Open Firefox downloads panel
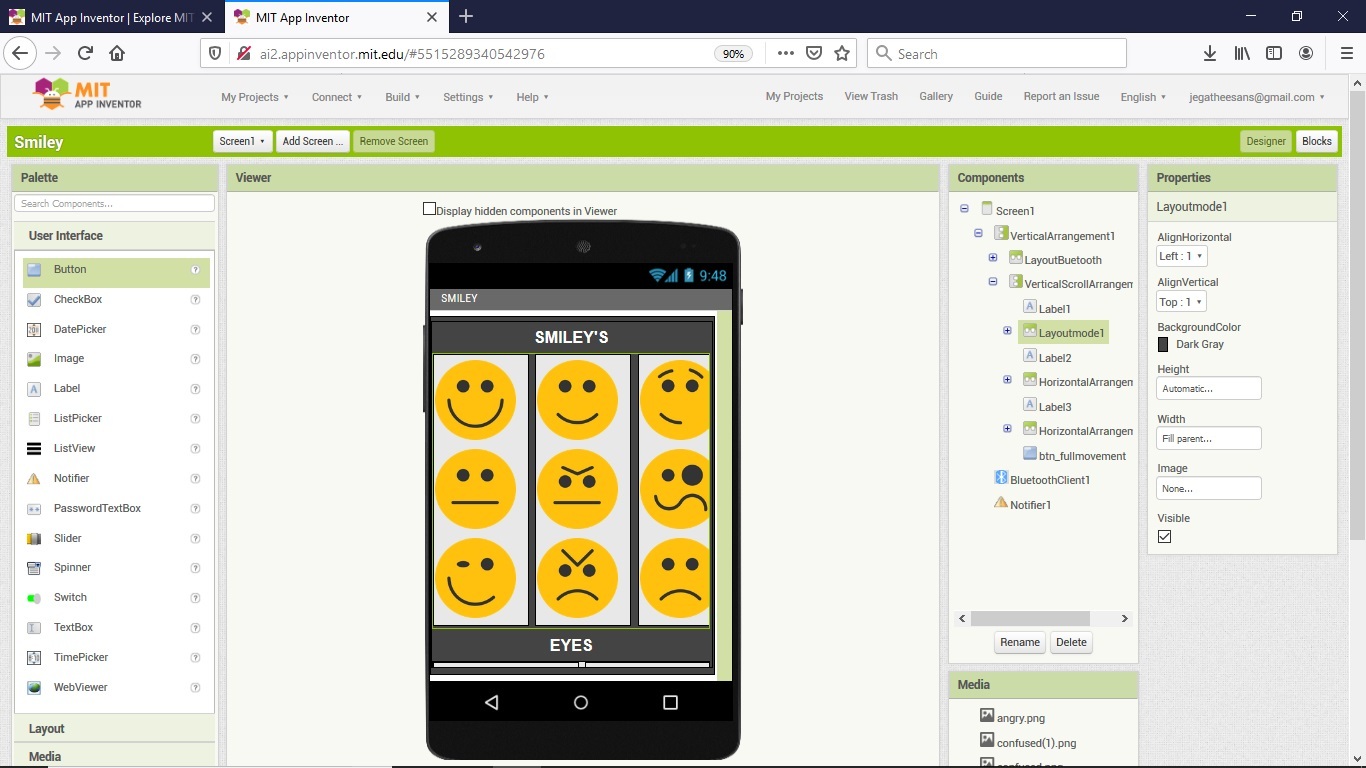 pyautogui.click(x=1210, y=54)
